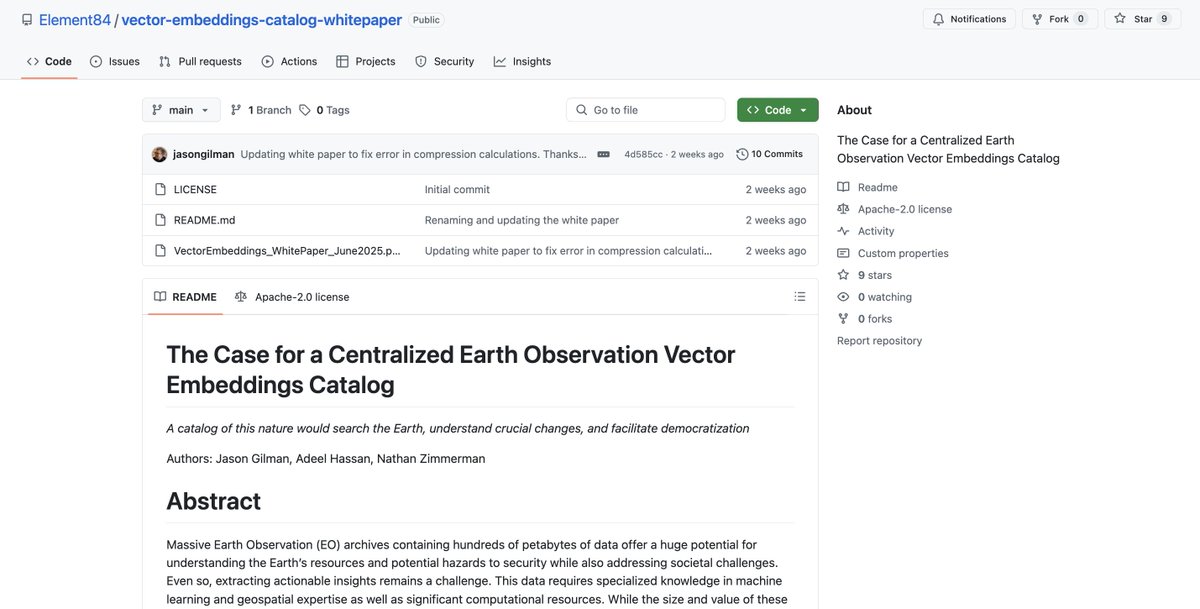Expand the commit message ellipsis button
The image size is (1200, 609).
pos(603,154)
